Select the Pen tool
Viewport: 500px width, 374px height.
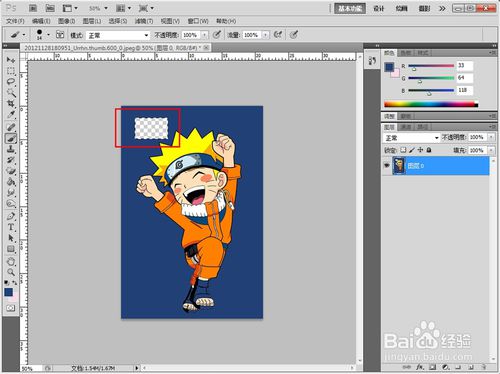[11, 216]
